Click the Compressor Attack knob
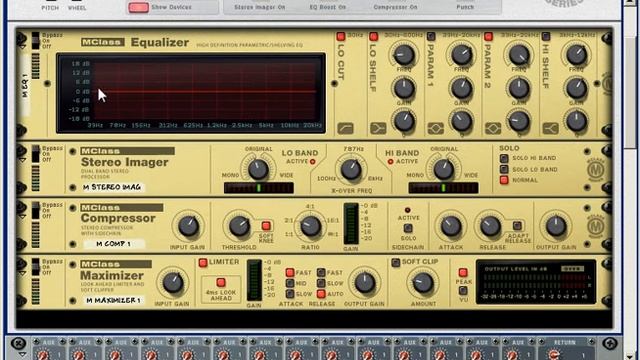This screenshot has height=360, width=640. pos(451,227)
